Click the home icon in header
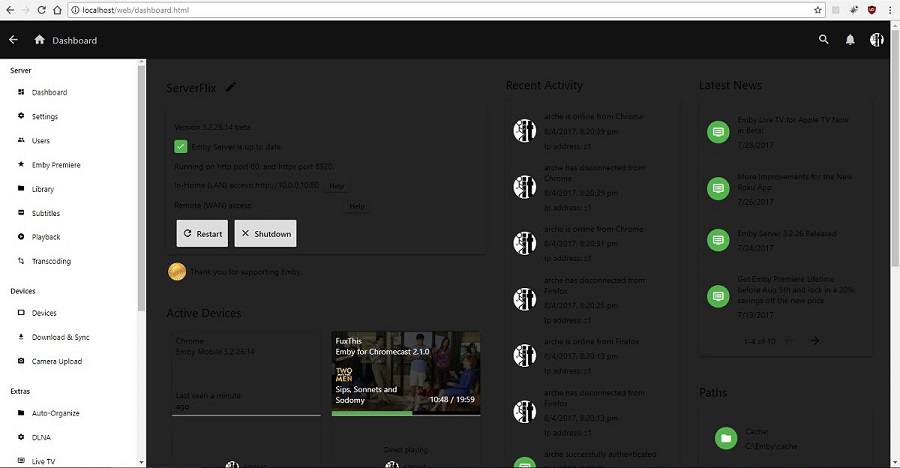This screenshot has width=900, height=468. (39, 40)
